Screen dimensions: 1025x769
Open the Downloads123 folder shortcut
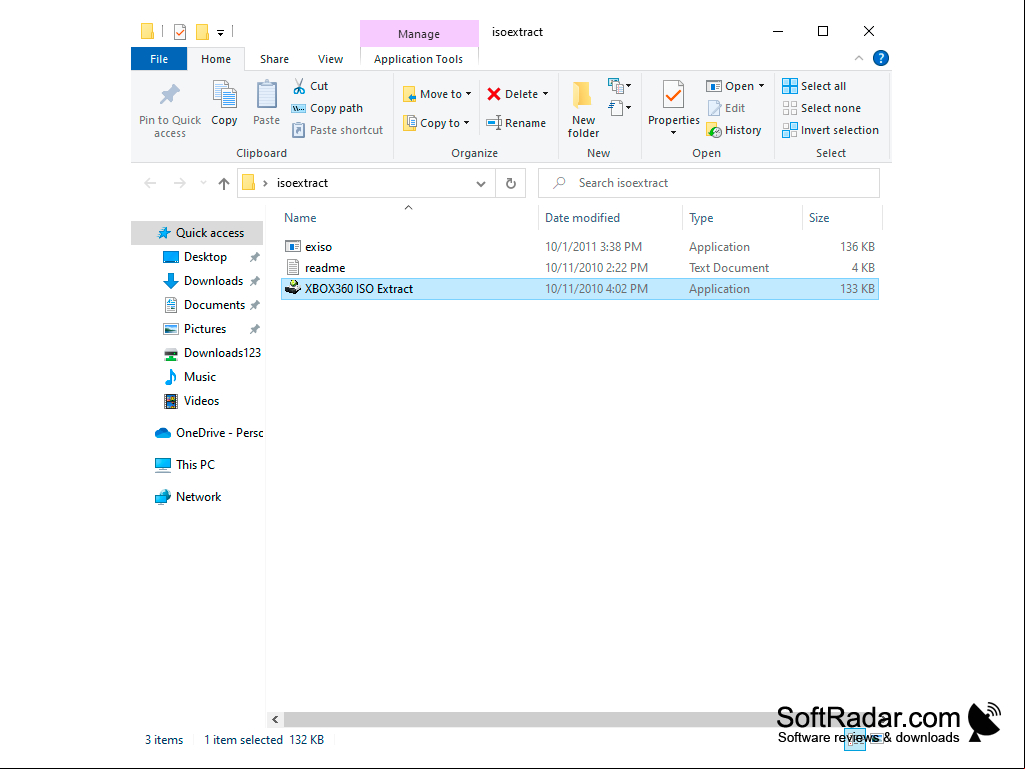(212, 353)
